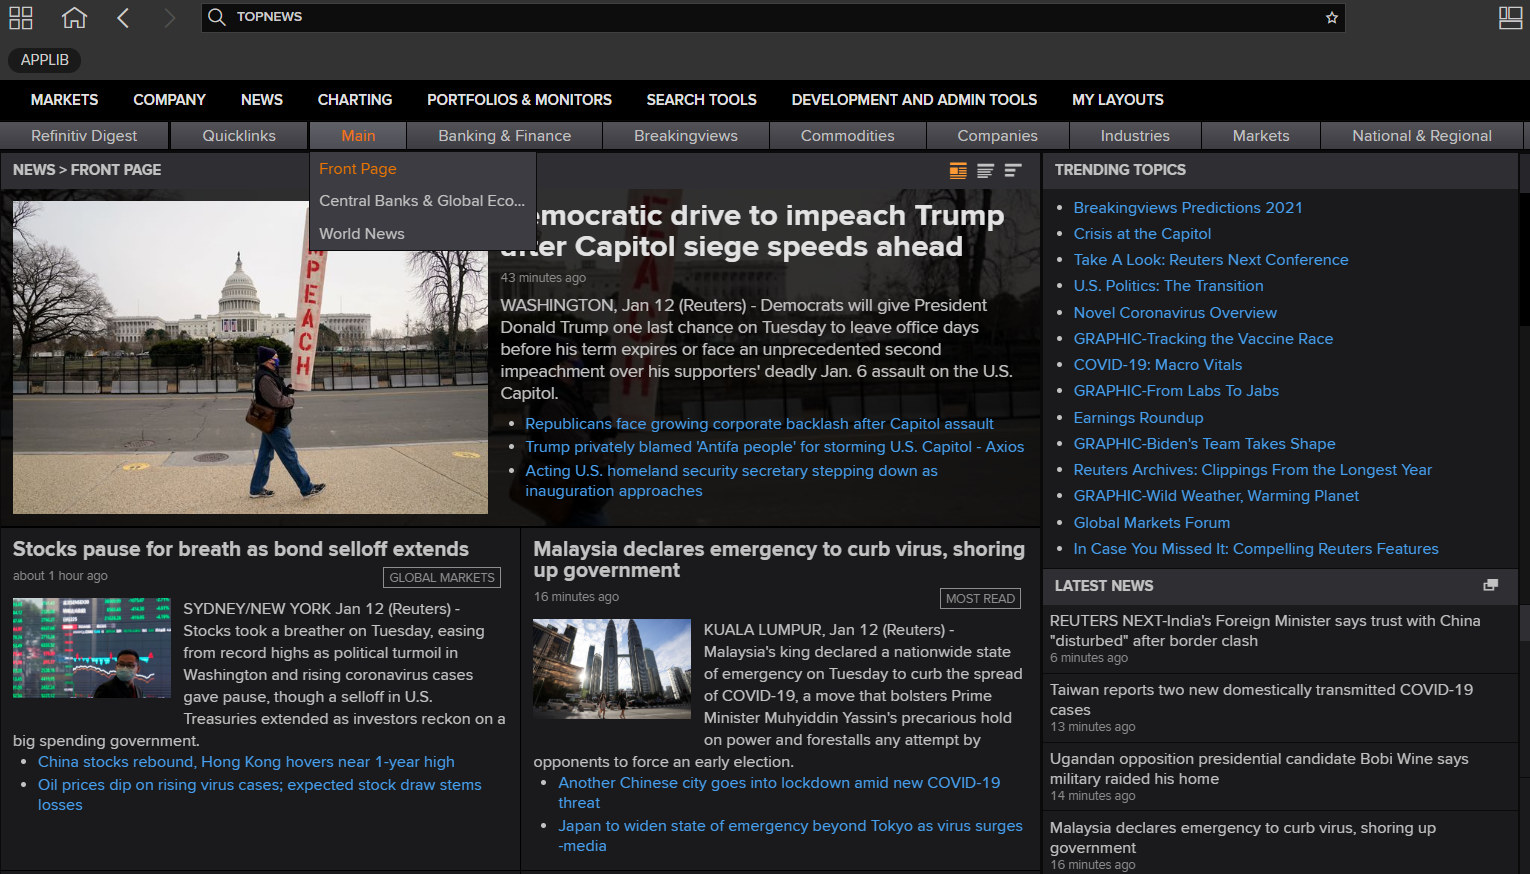The width and height of the screenshot is (1530, 874).
Task: Open COVID-19: Macro Vitals topic
Action: click(1158, 365)
